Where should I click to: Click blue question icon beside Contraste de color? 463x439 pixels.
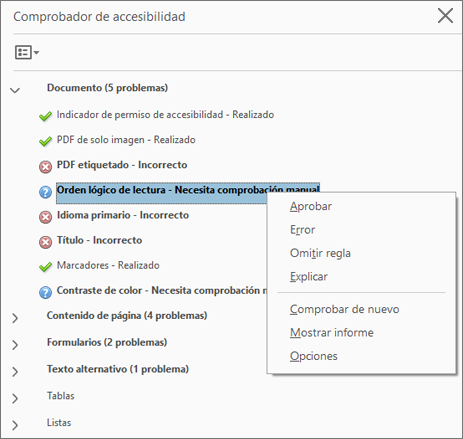point(45,292)
